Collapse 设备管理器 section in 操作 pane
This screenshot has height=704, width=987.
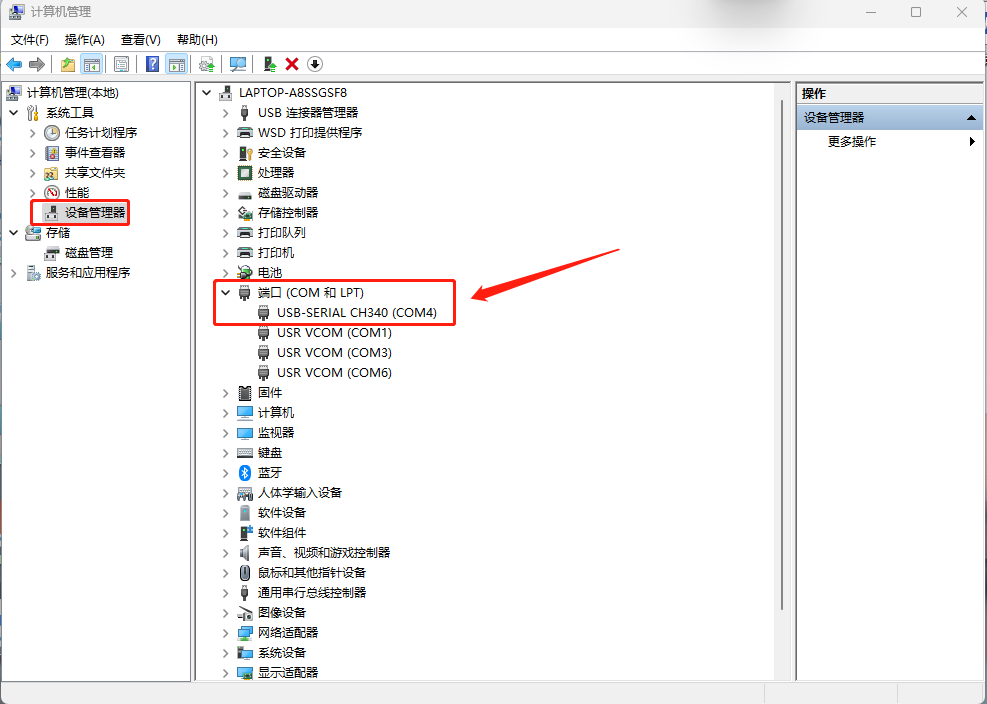click(971, 118)
